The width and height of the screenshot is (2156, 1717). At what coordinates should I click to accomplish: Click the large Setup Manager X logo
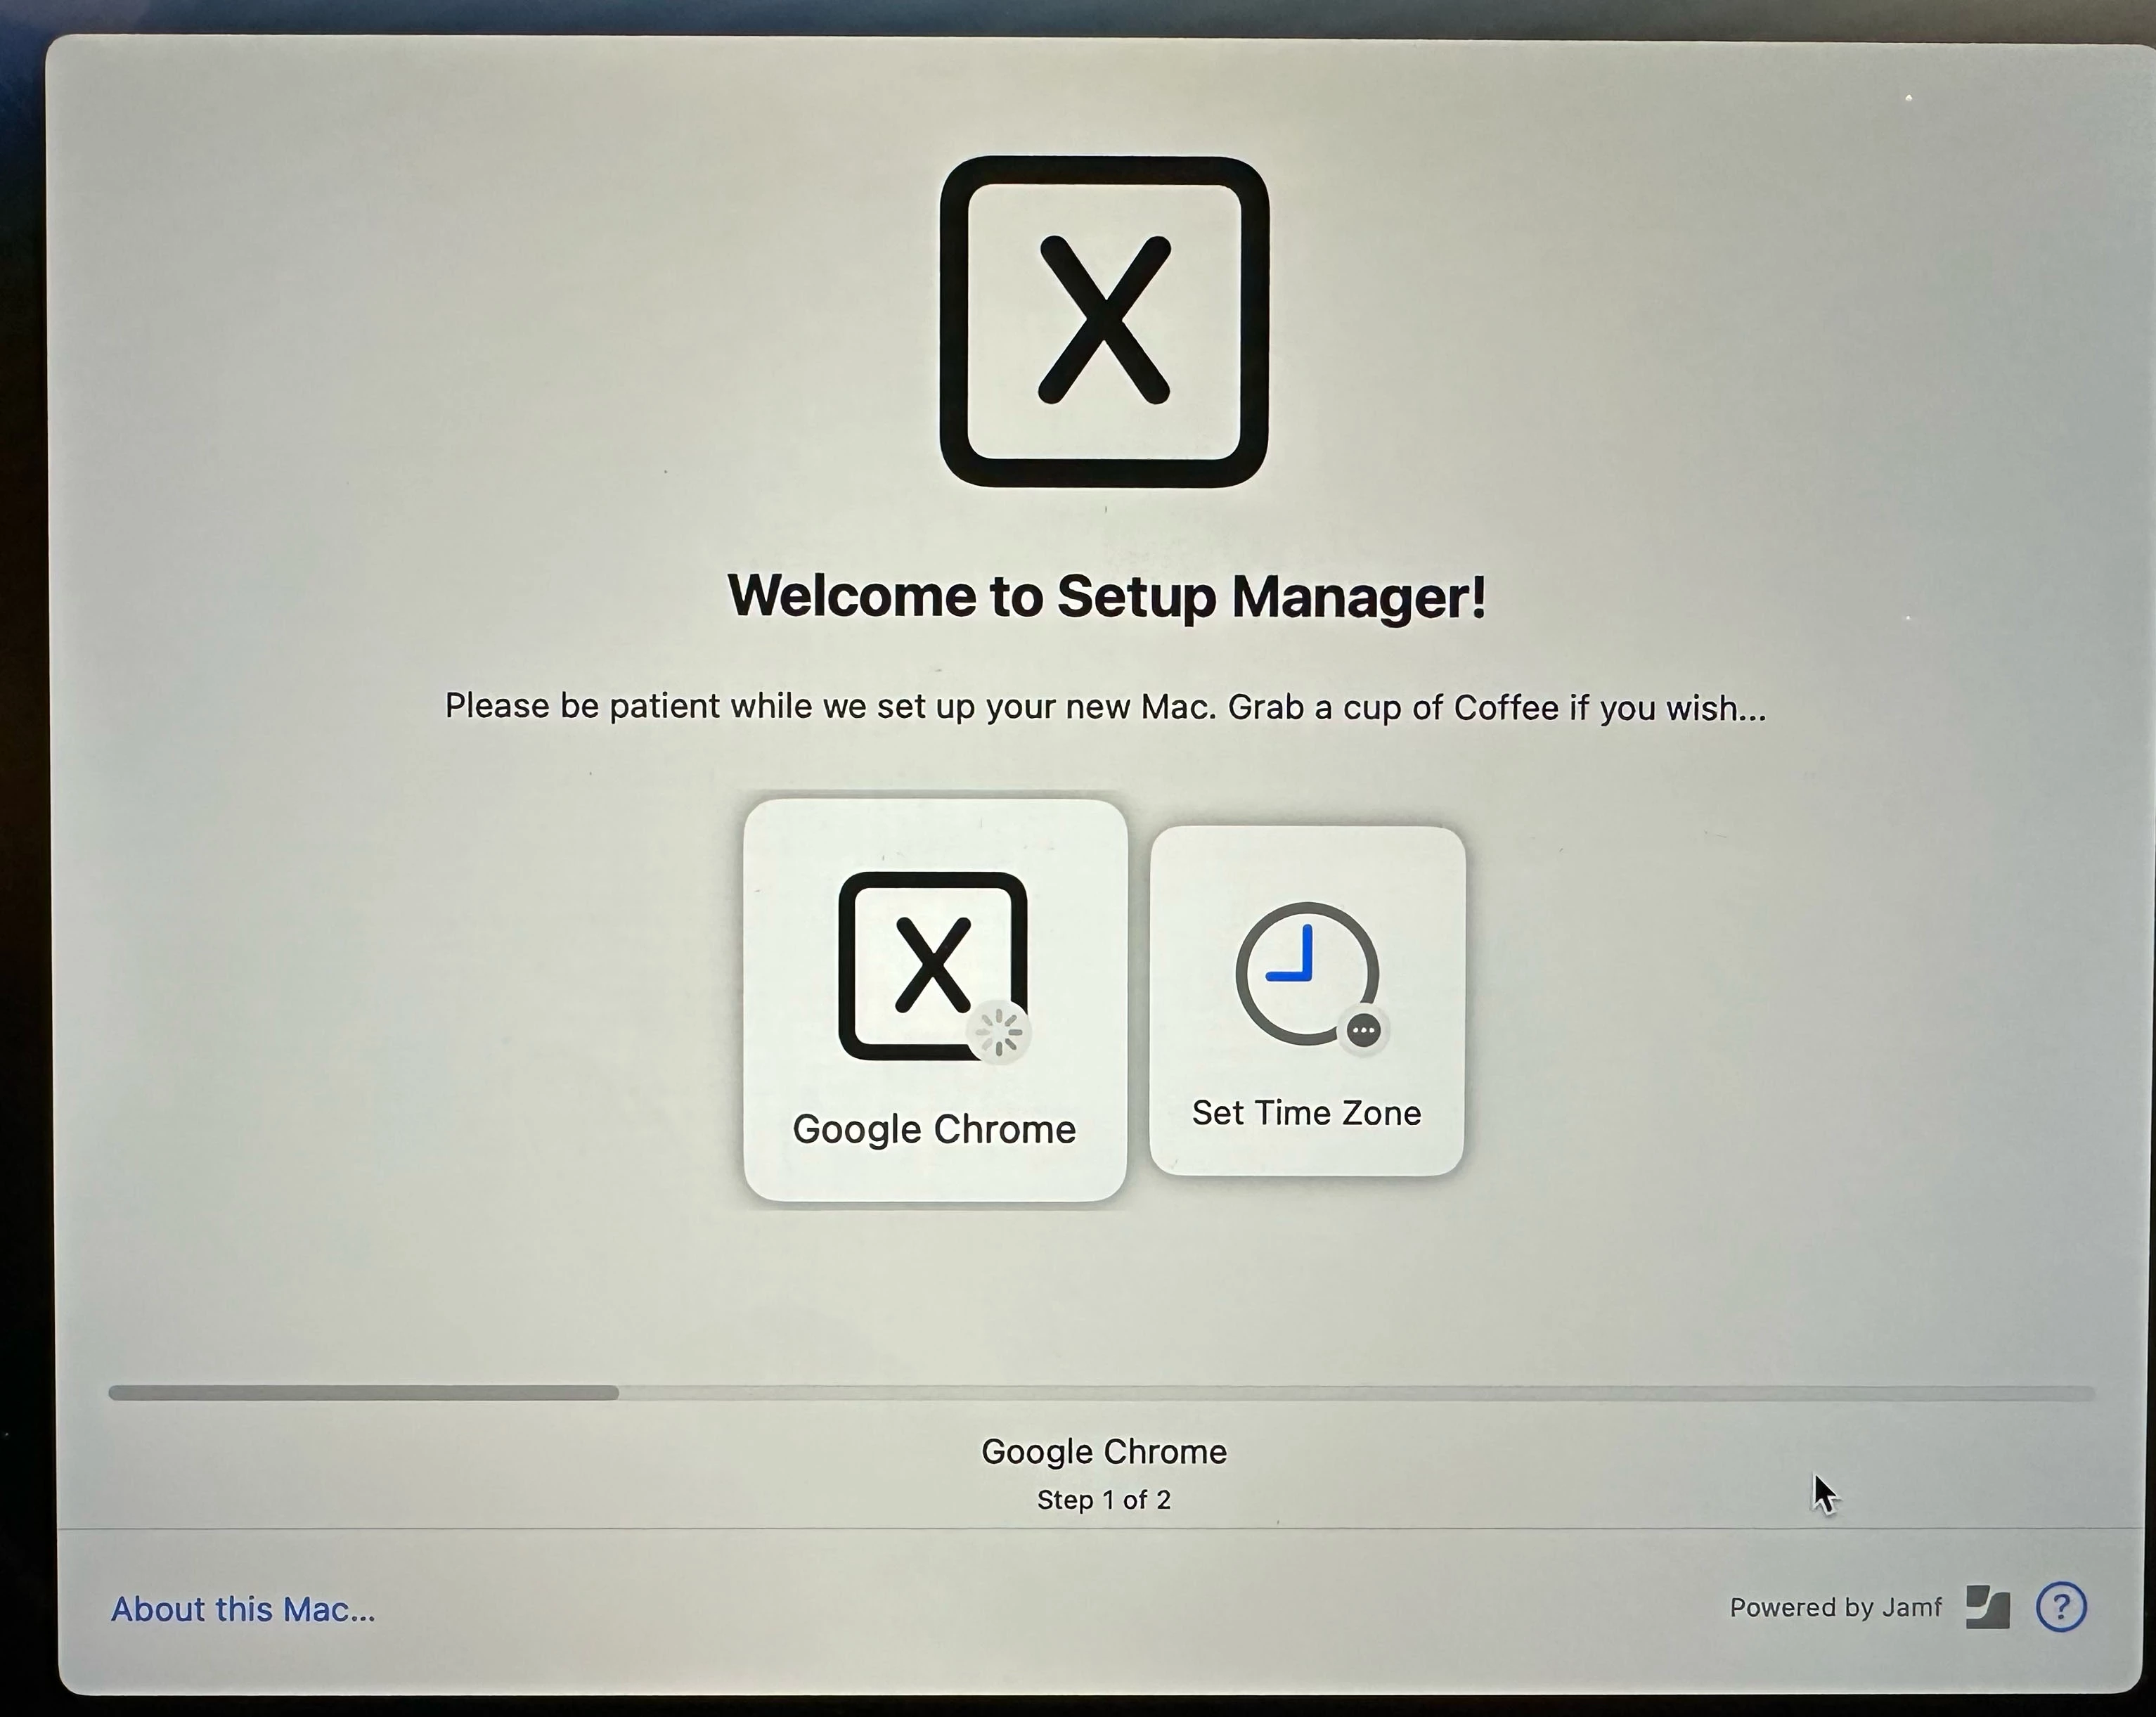pyautogui.click(x=1104, y=321)
